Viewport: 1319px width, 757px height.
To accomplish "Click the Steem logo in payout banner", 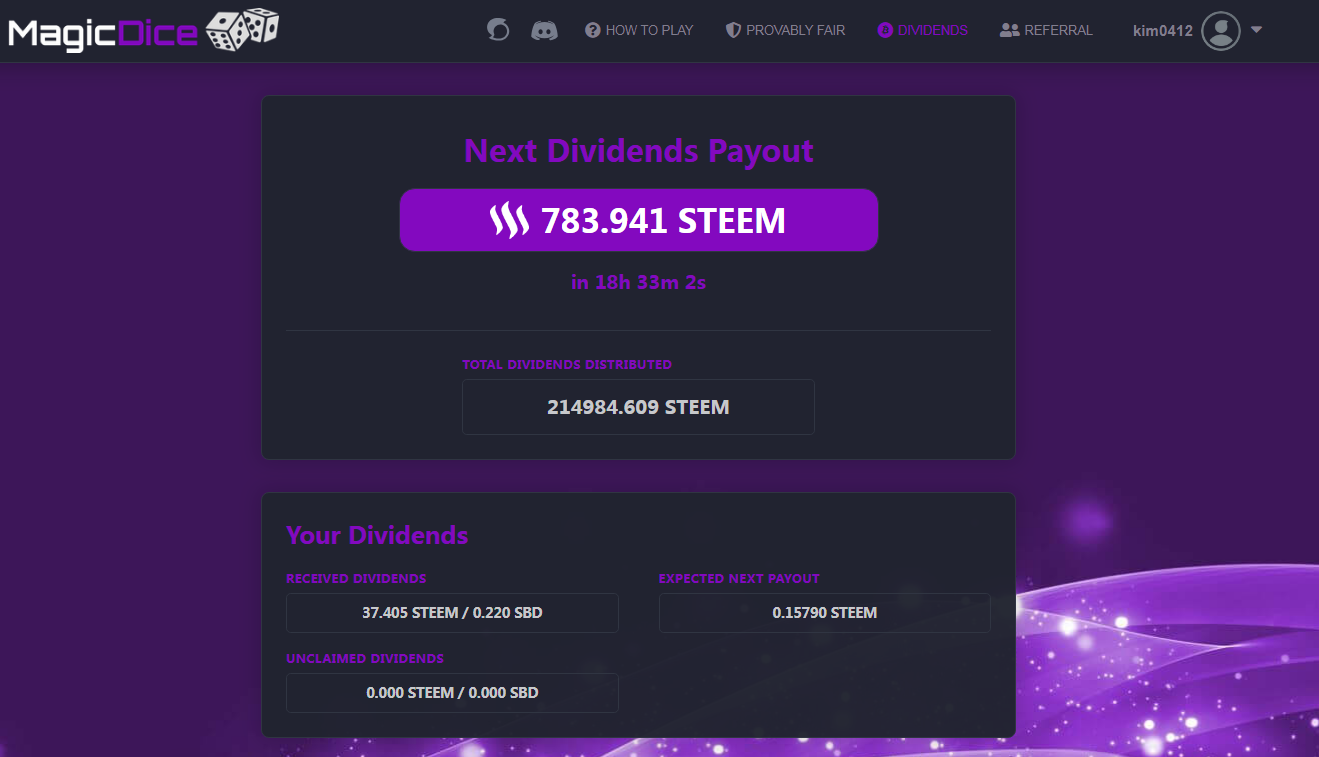I will click(509, 220).
